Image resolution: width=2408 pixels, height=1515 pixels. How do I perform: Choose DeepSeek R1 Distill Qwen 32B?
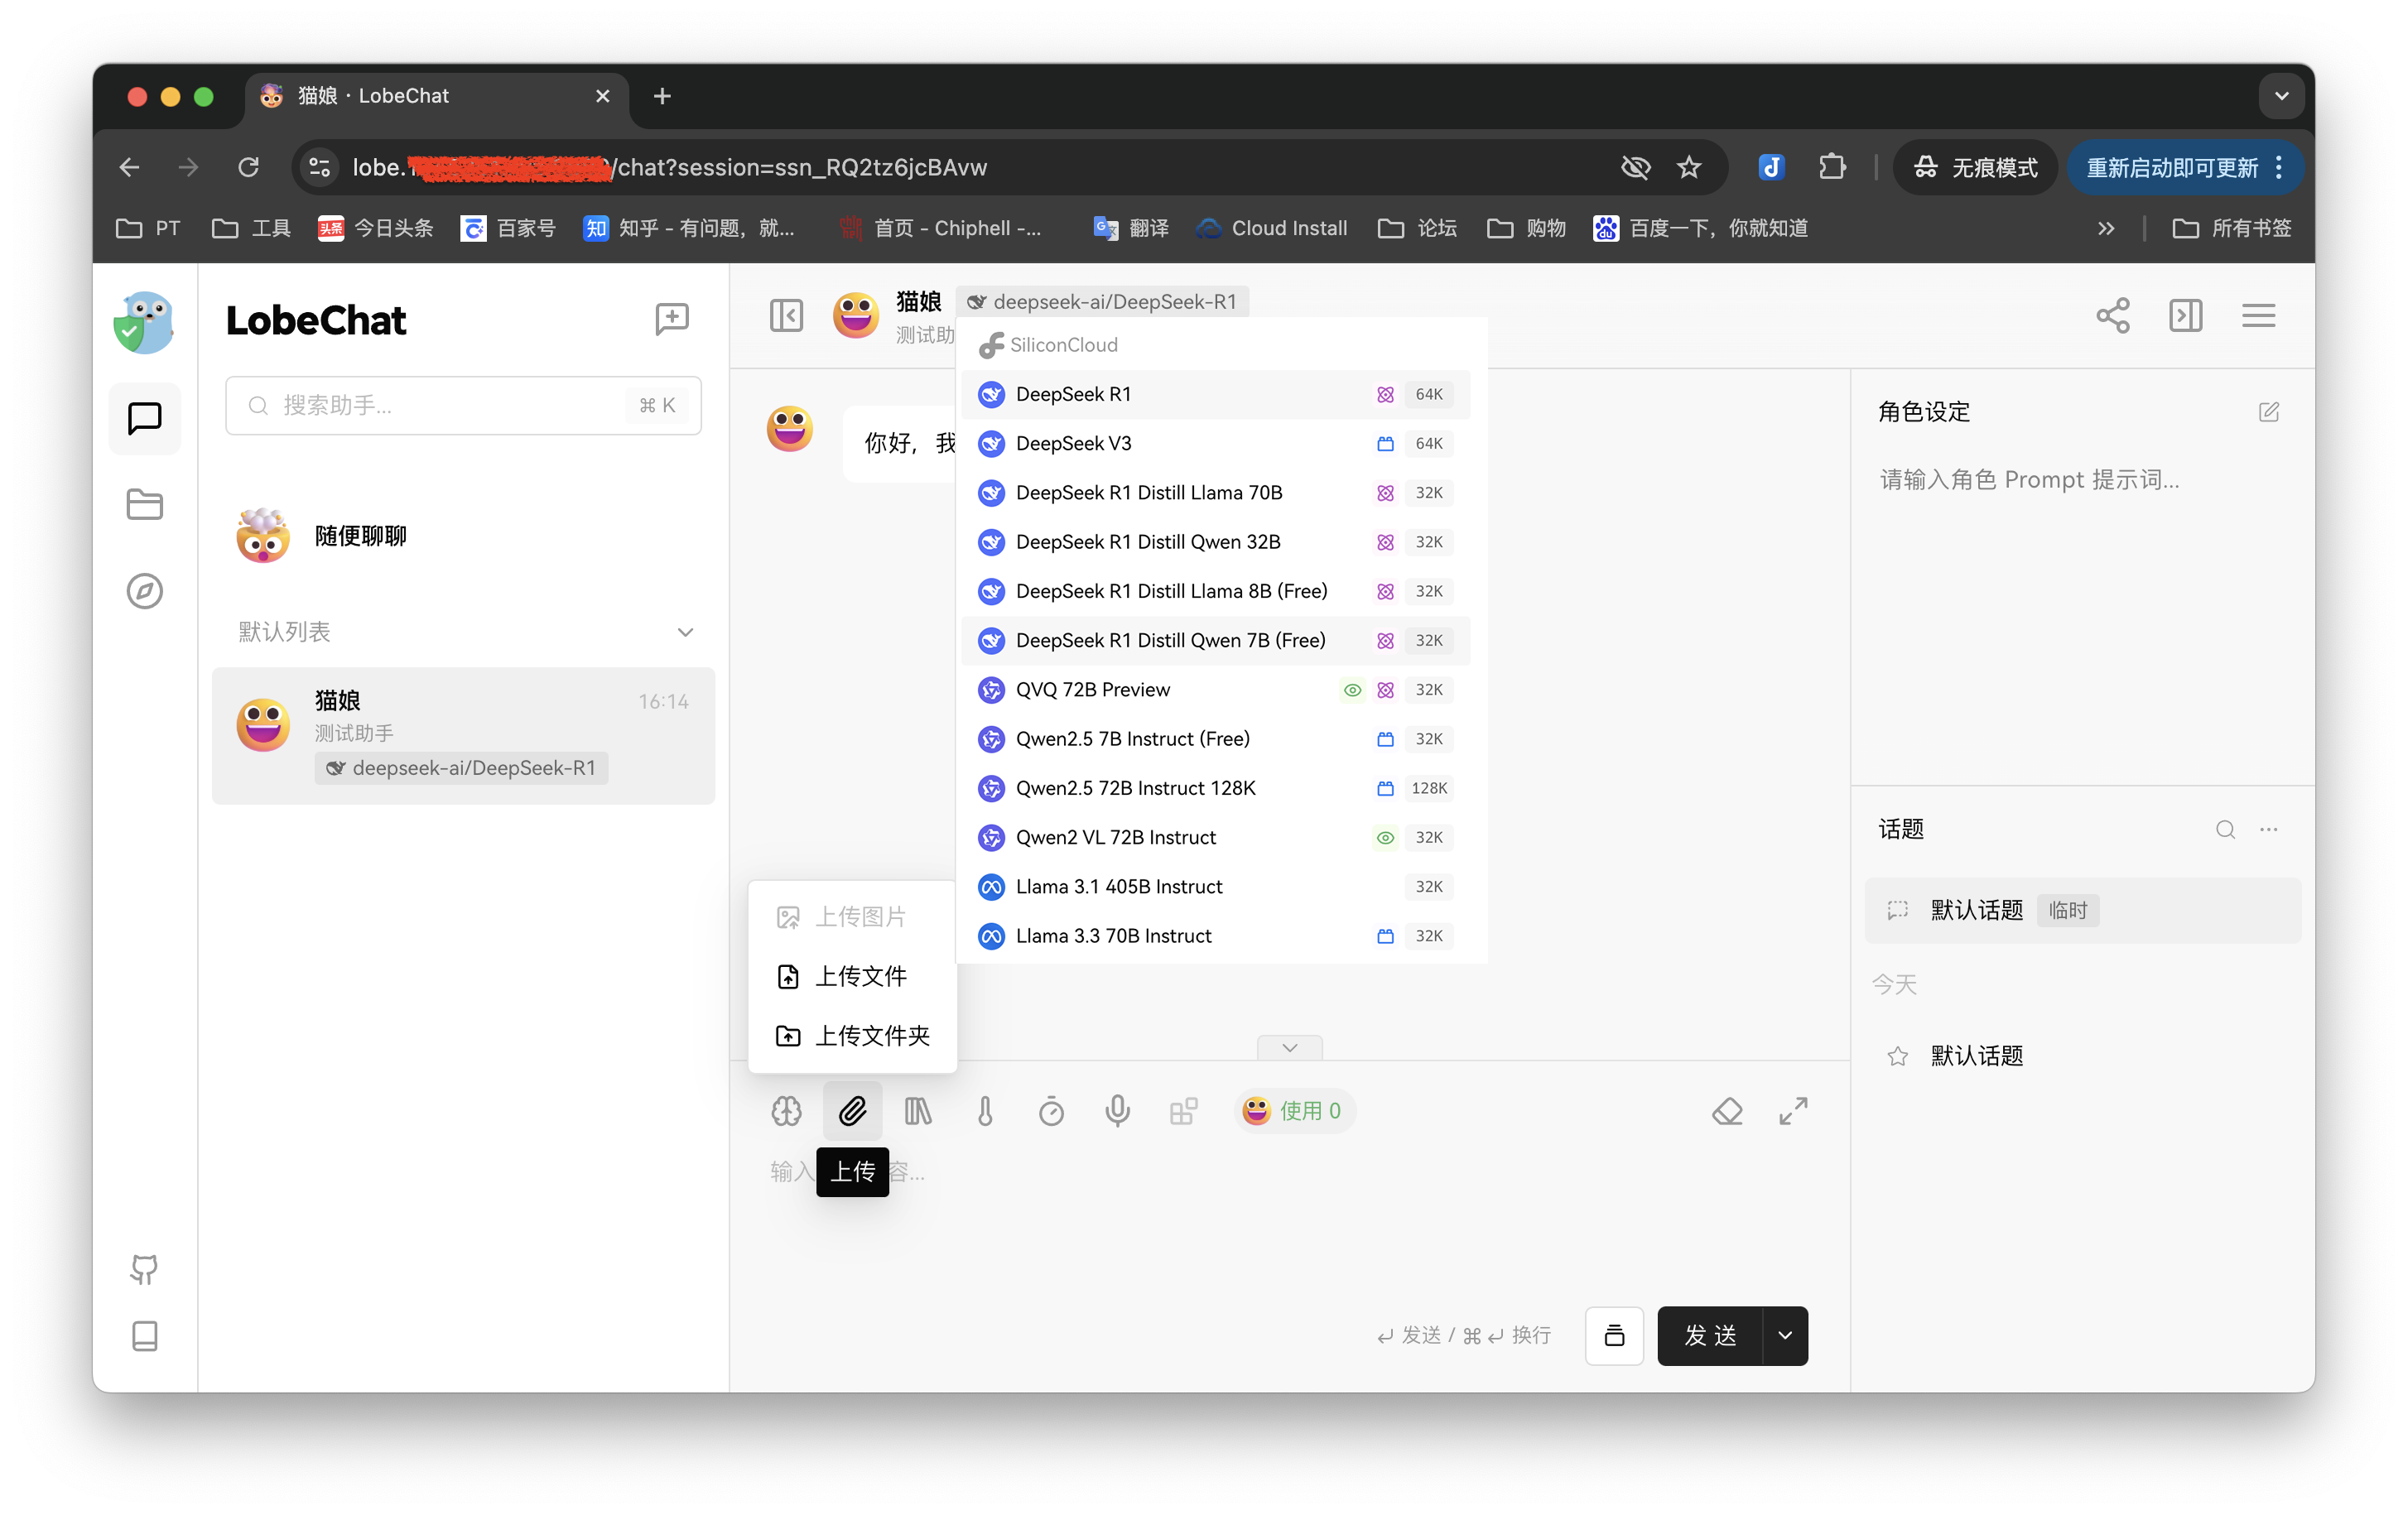[x=1215, y=541]
